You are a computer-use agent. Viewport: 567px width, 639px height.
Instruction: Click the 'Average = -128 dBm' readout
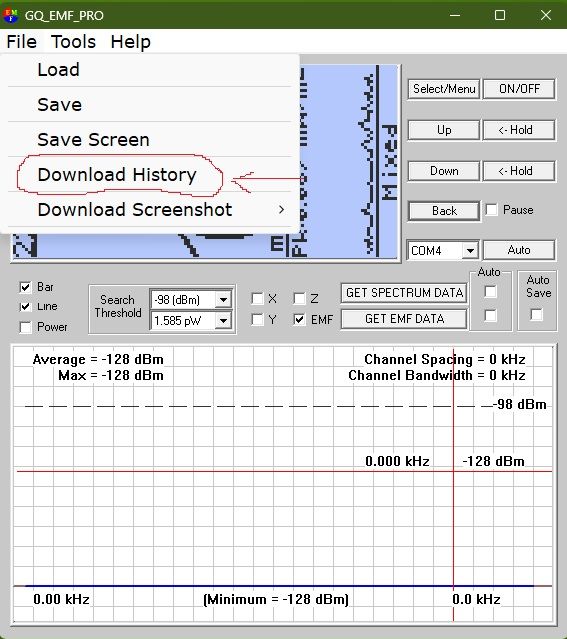98,359
